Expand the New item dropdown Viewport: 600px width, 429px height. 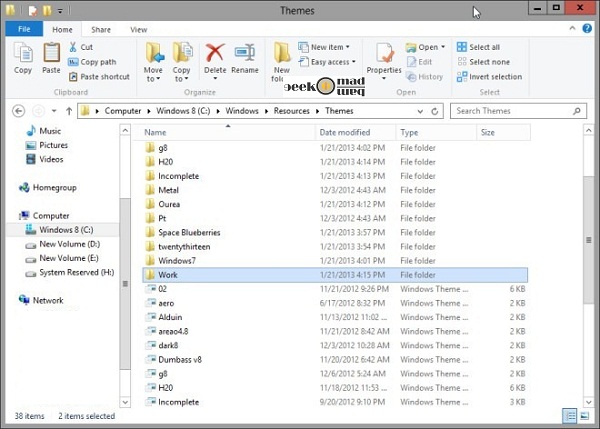(347, 47)
